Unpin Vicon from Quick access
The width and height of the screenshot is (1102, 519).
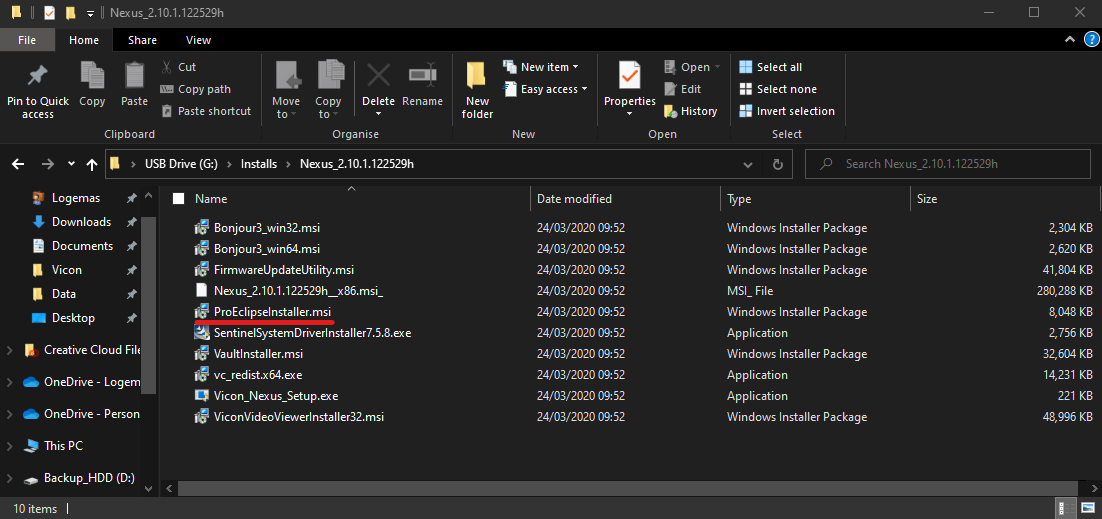click(131, 270)
